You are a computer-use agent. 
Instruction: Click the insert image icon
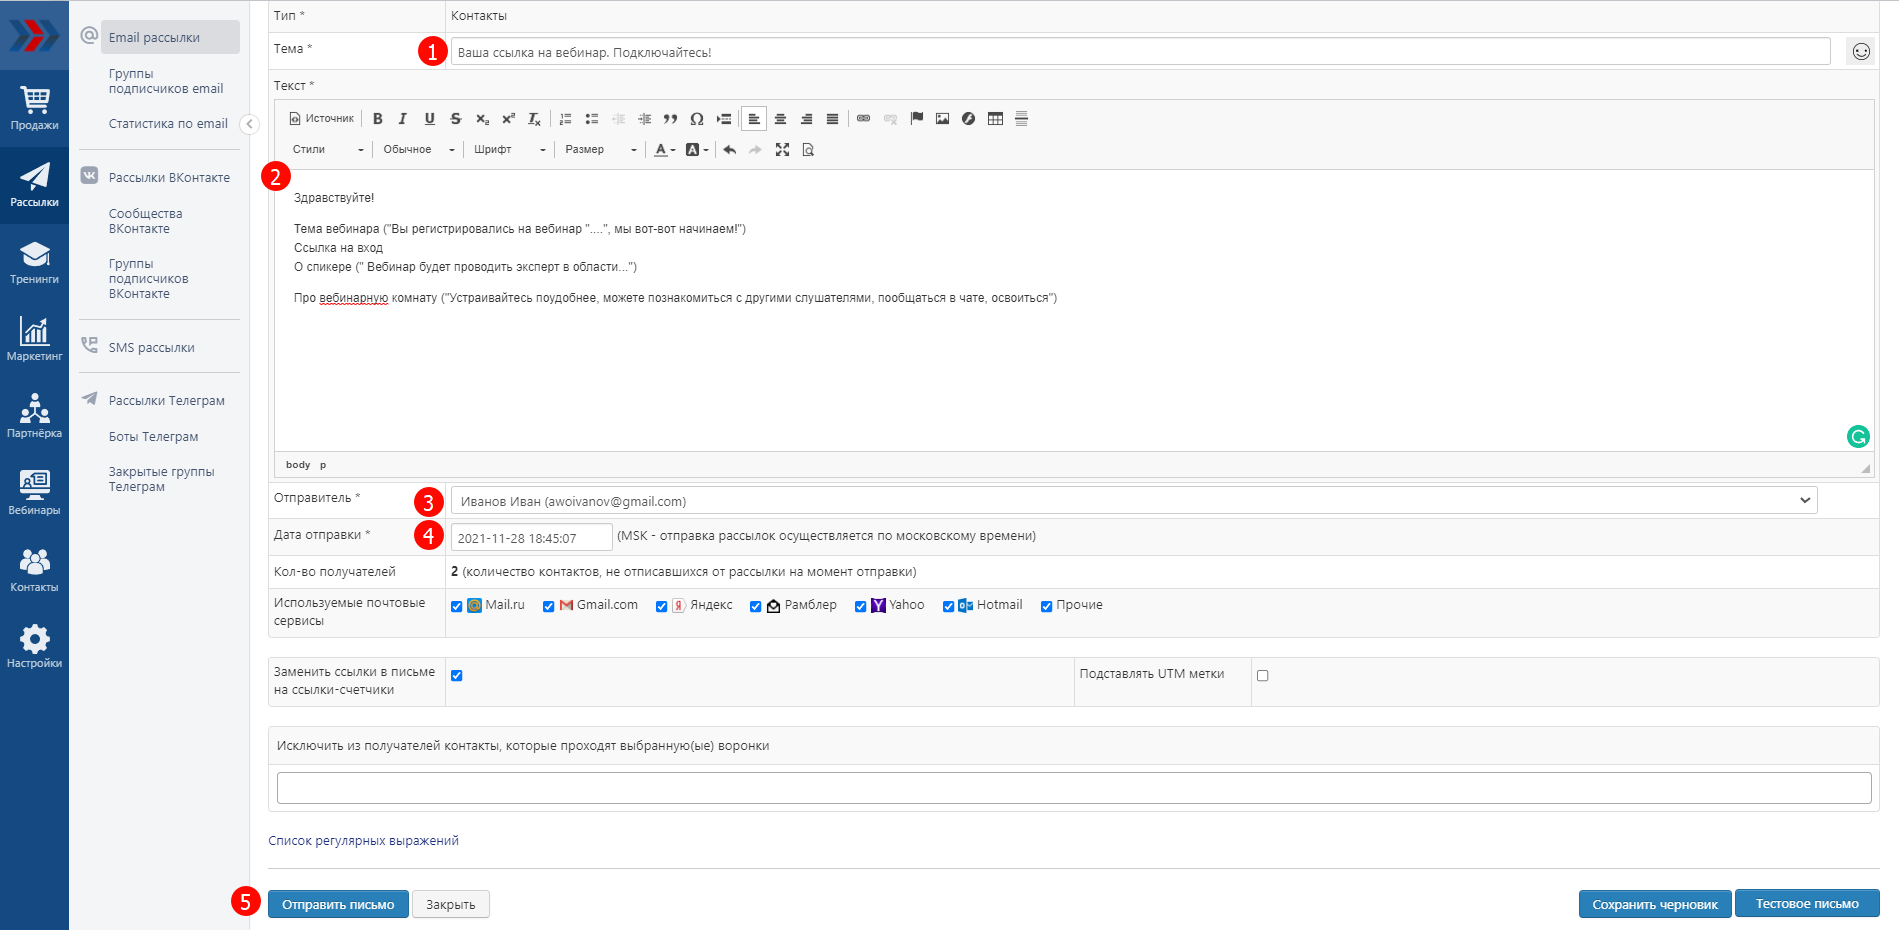[x=942, y=119]
